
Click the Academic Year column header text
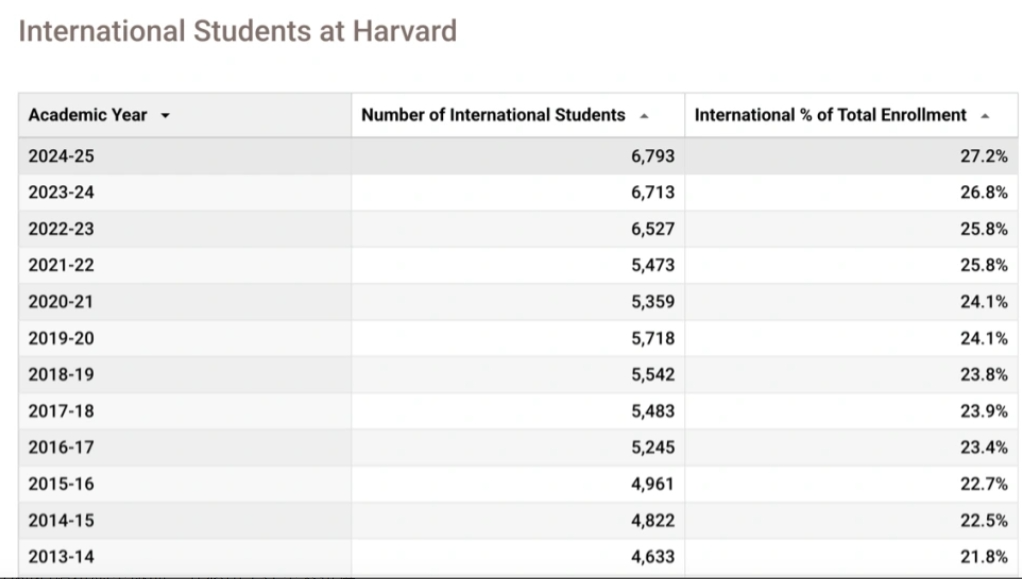(87, 115)
